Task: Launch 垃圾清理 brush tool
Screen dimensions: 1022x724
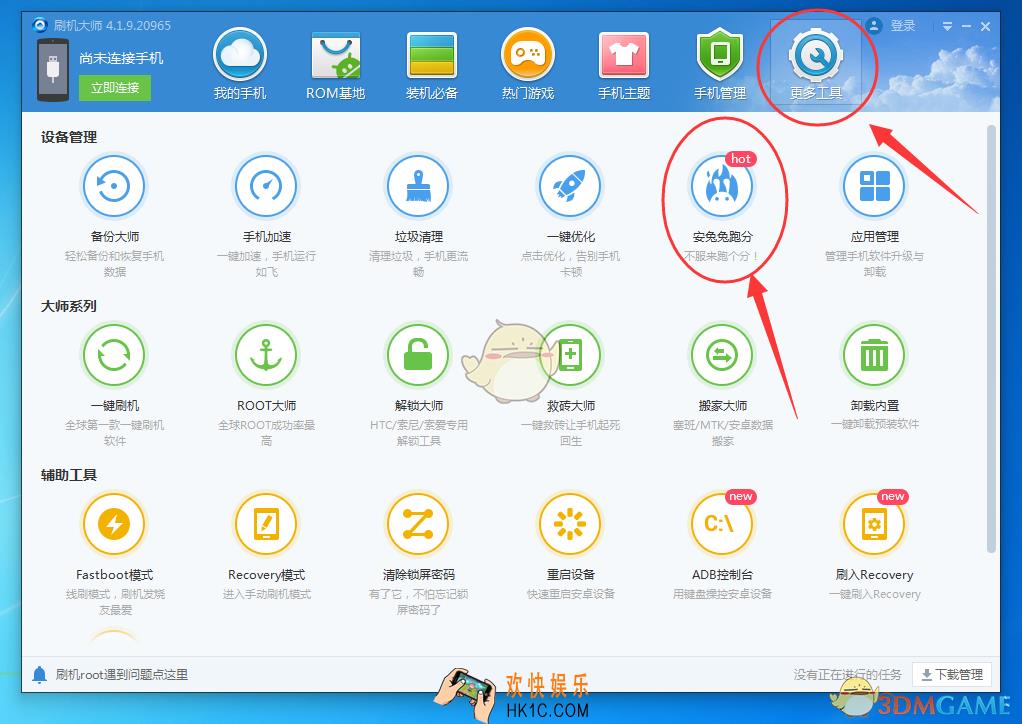Action: (418, 186)
